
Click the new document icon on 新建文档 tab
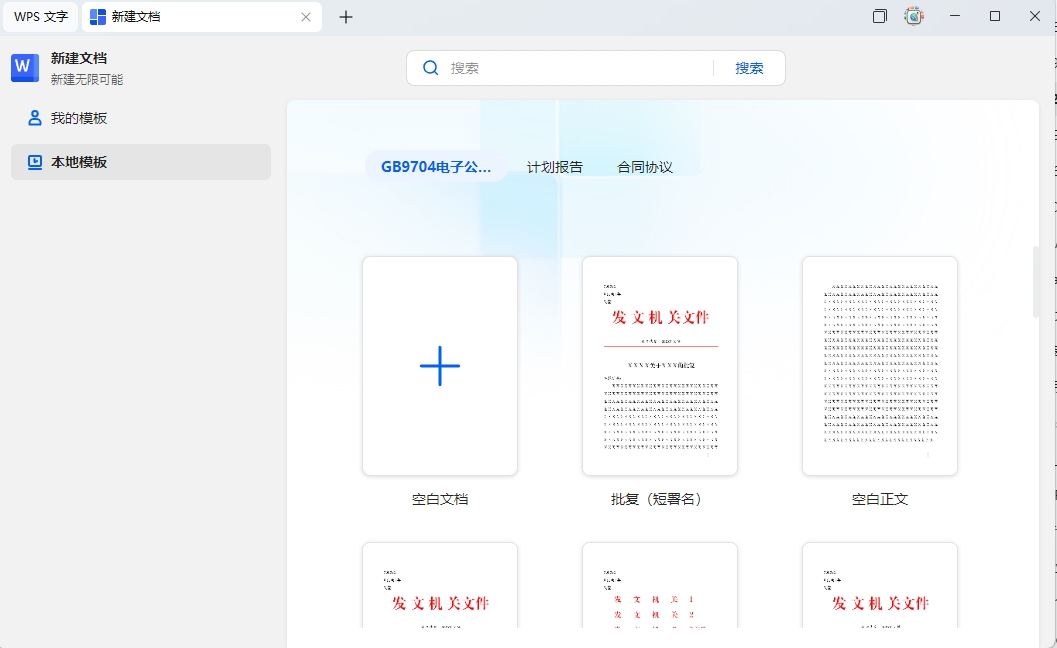(x=96, y=17)
